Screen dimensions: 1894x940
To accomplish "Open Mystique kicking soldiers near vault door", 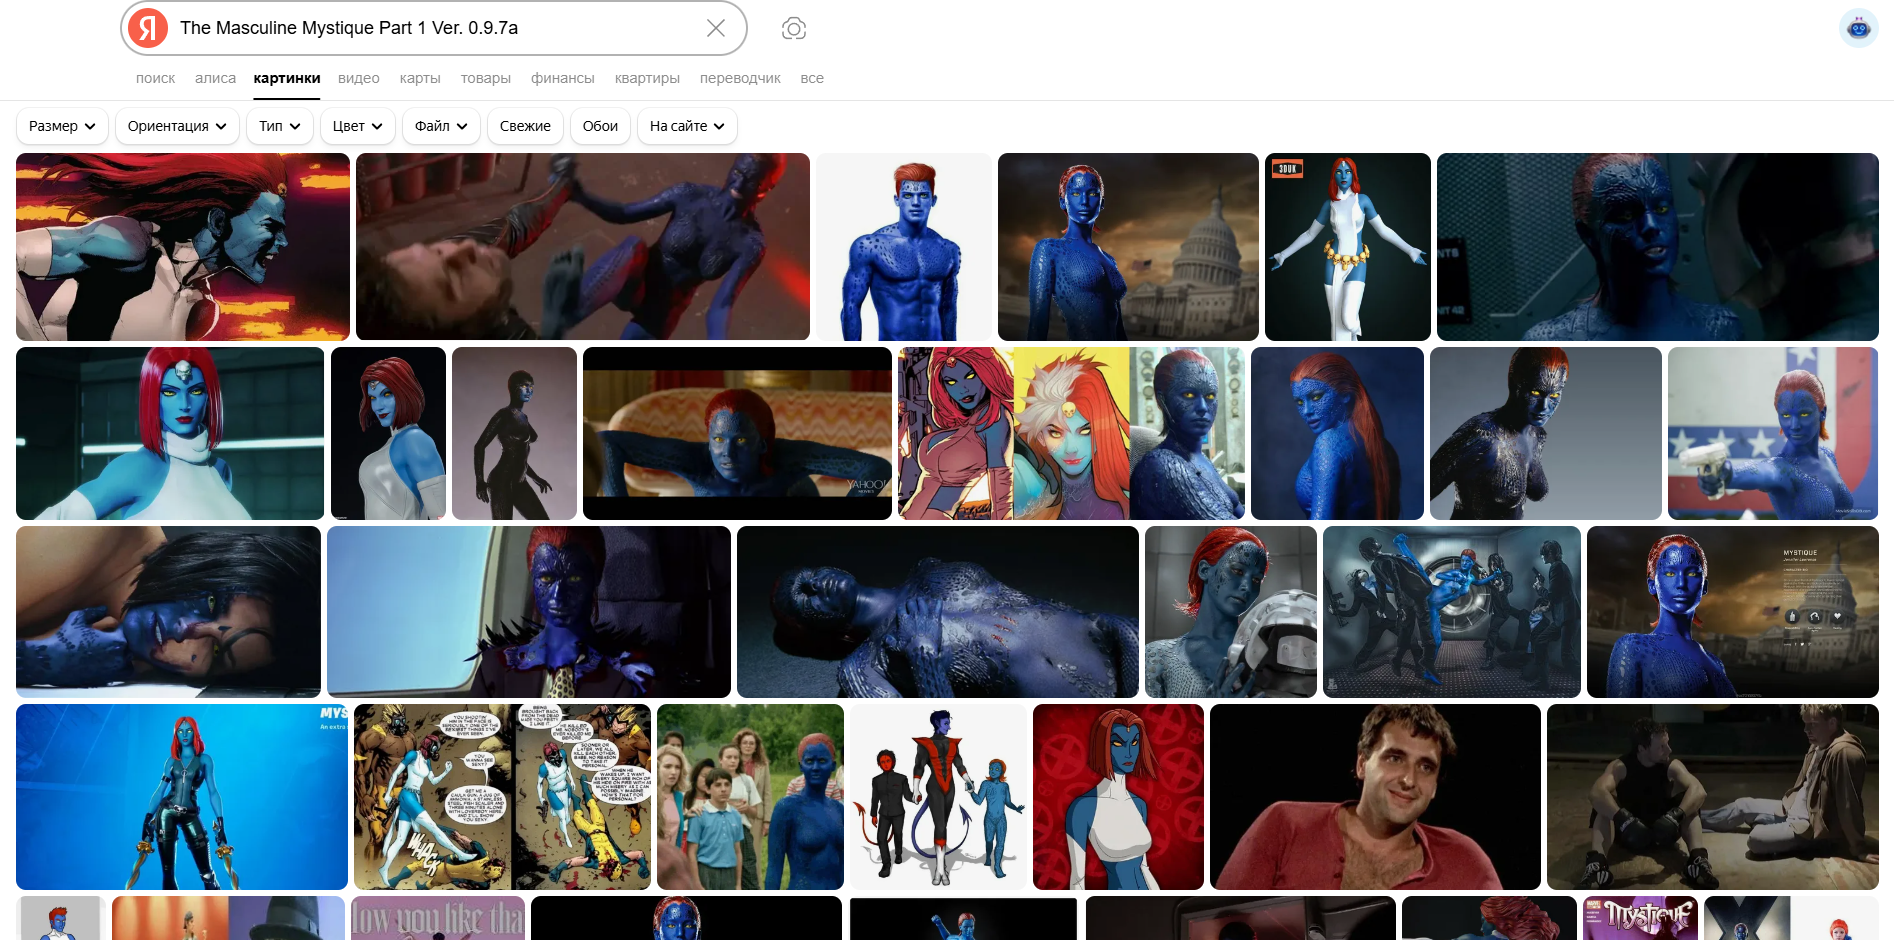I will (x=1452, y=612).
